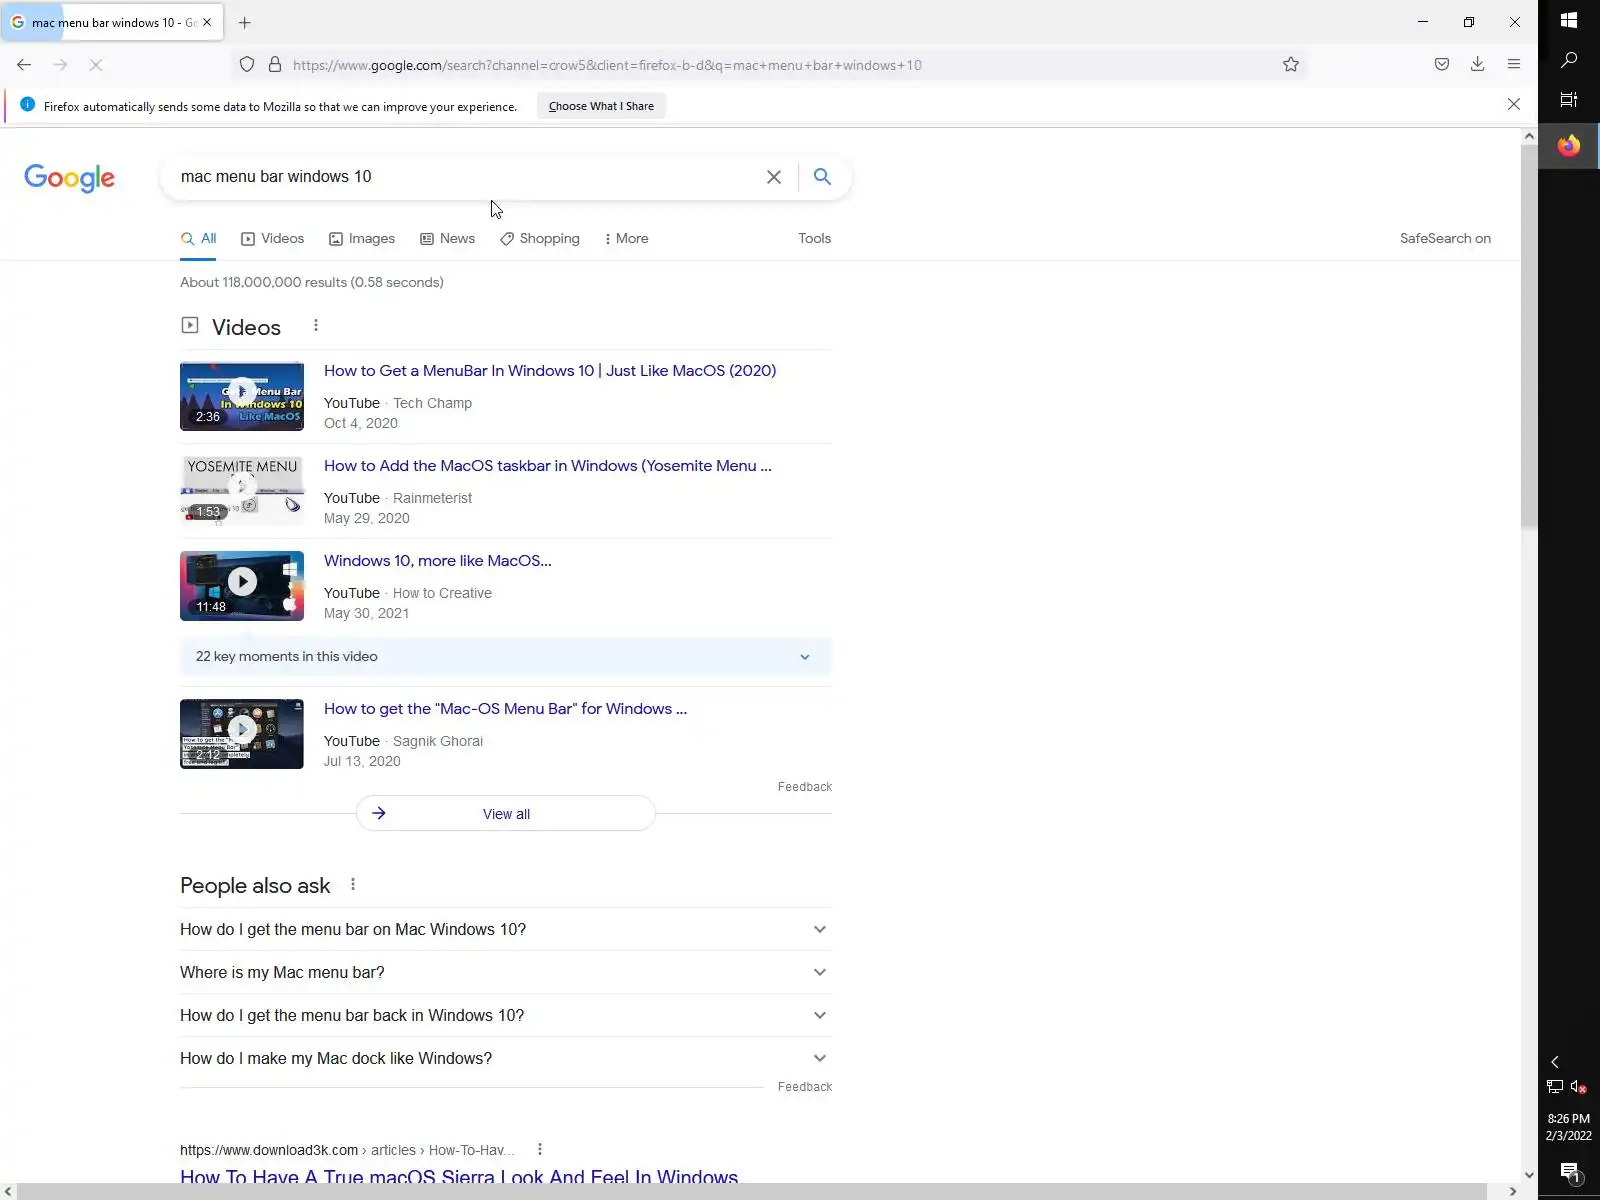The height and width of the screenshot is (1200, 1600).
Task: Play the Tech Champ video thumbnail
Action: coord(242,396)
